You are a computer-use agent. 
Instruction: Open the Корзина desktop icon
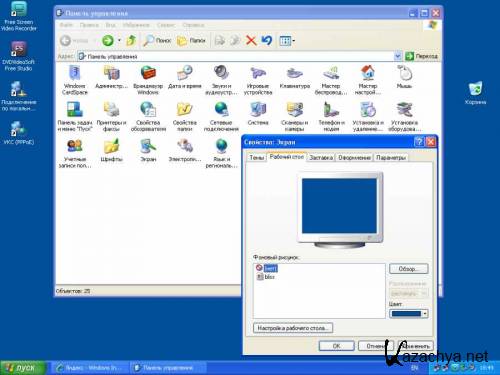click(x=475, y=93)
